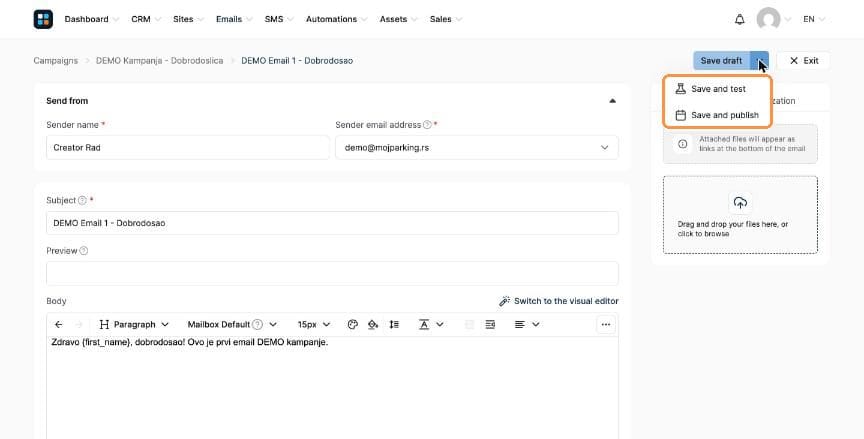
Task: Click the magic wand visual editor icon
Action: coord(504,301)
